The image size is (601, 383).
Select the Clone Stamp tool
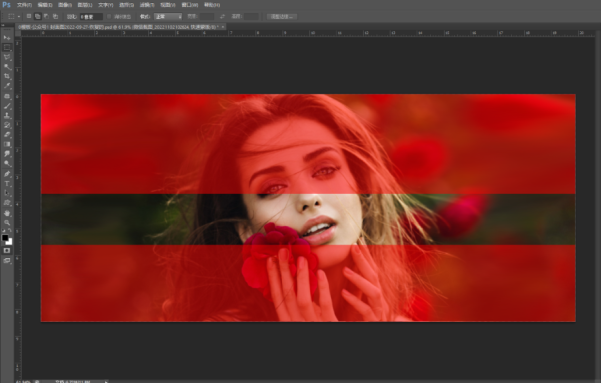[7, 115]
